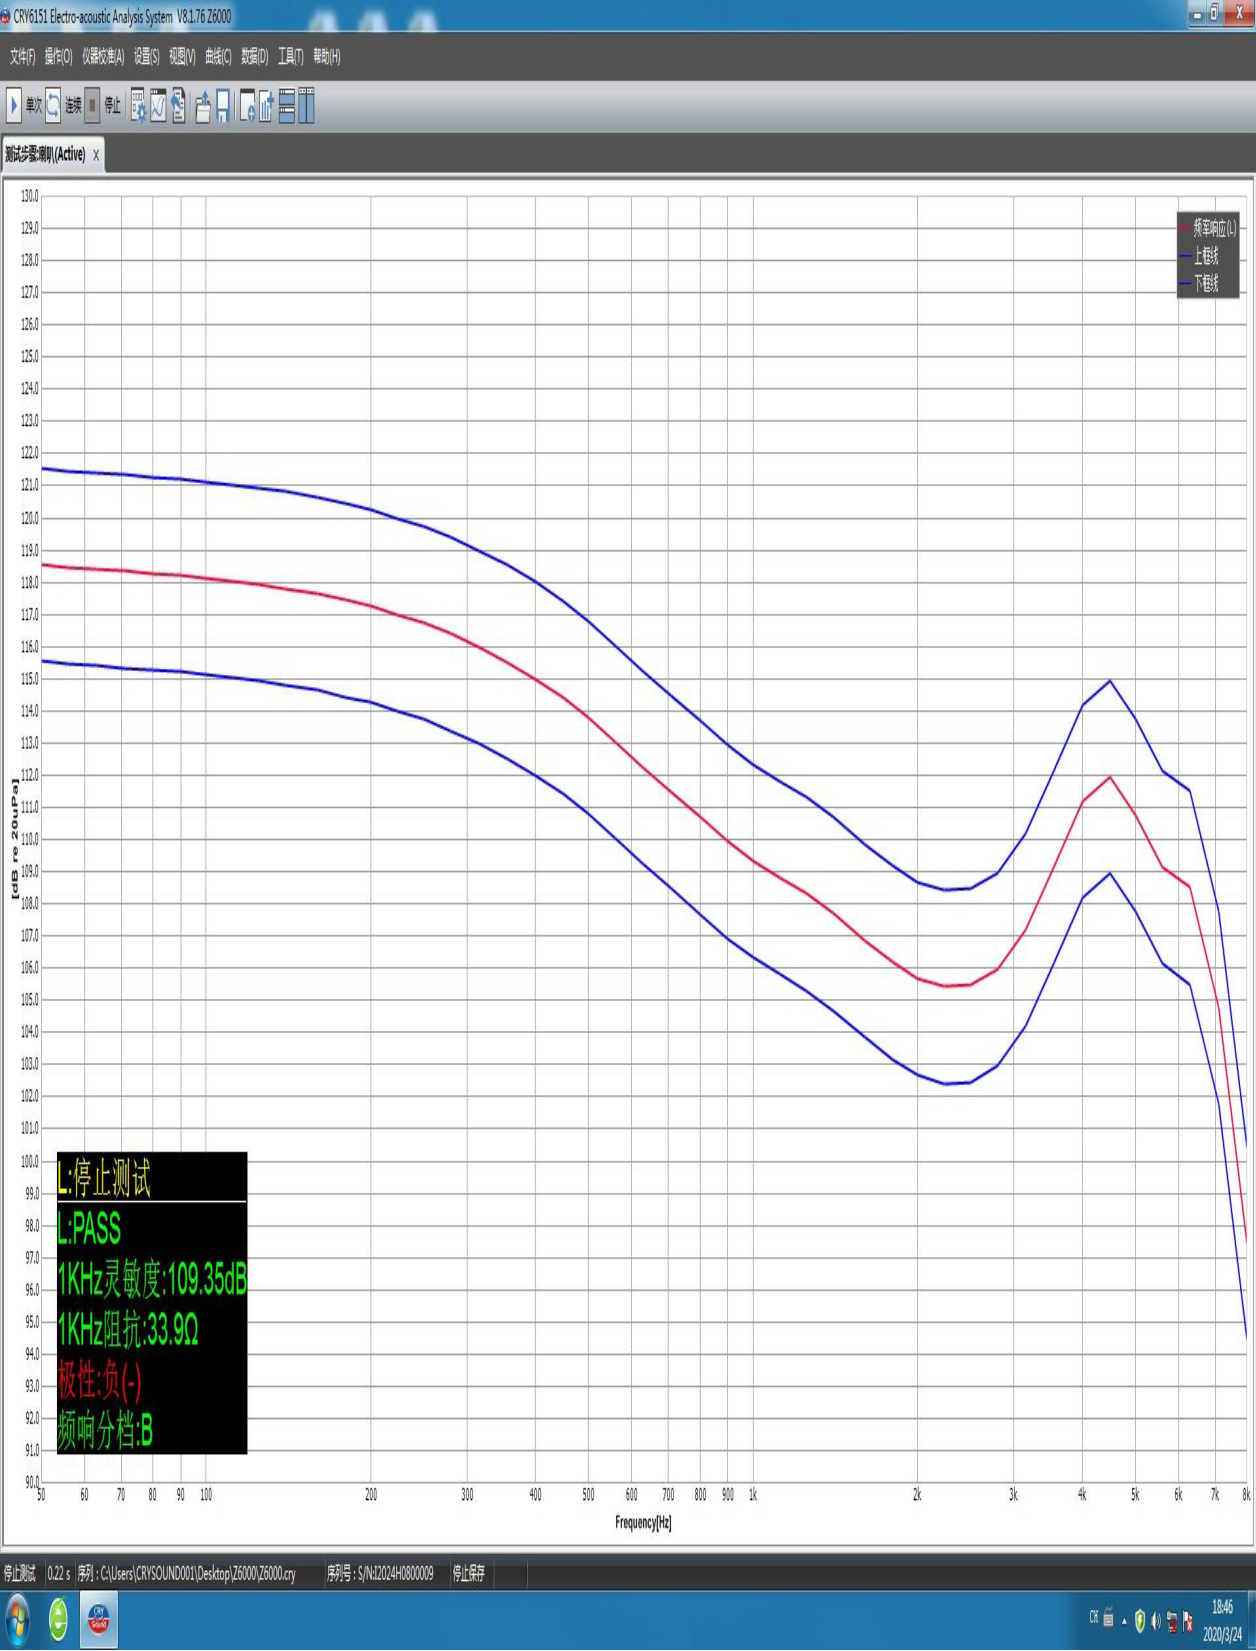The height and width of the screenshot is (1651, 1256).
Task: Open the Windows Start menu
Action: pos(17,1619)
